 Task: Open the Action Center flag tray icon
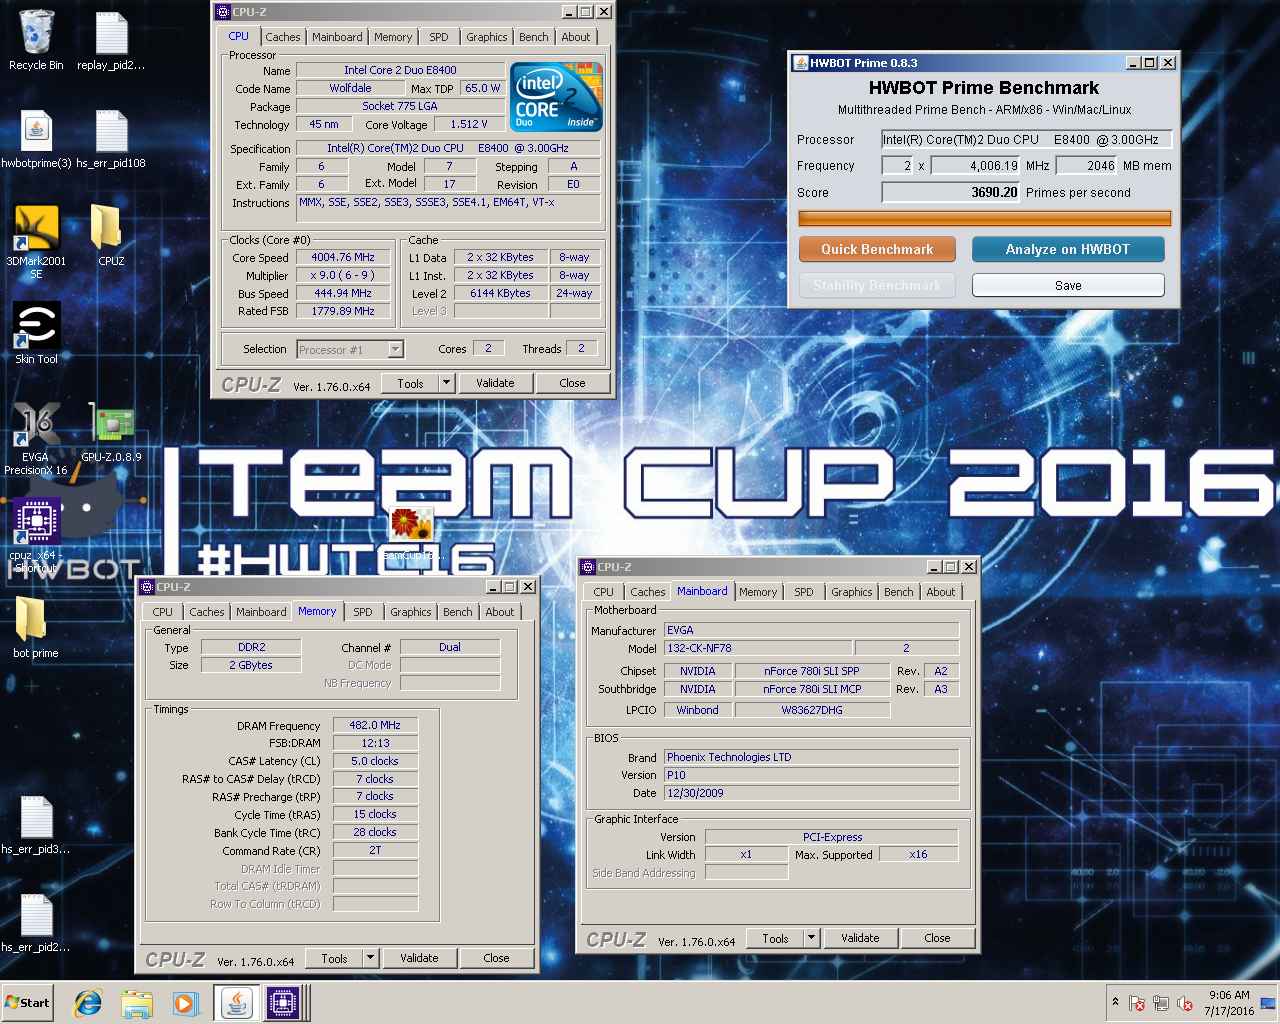(x=1137, y=1003)
